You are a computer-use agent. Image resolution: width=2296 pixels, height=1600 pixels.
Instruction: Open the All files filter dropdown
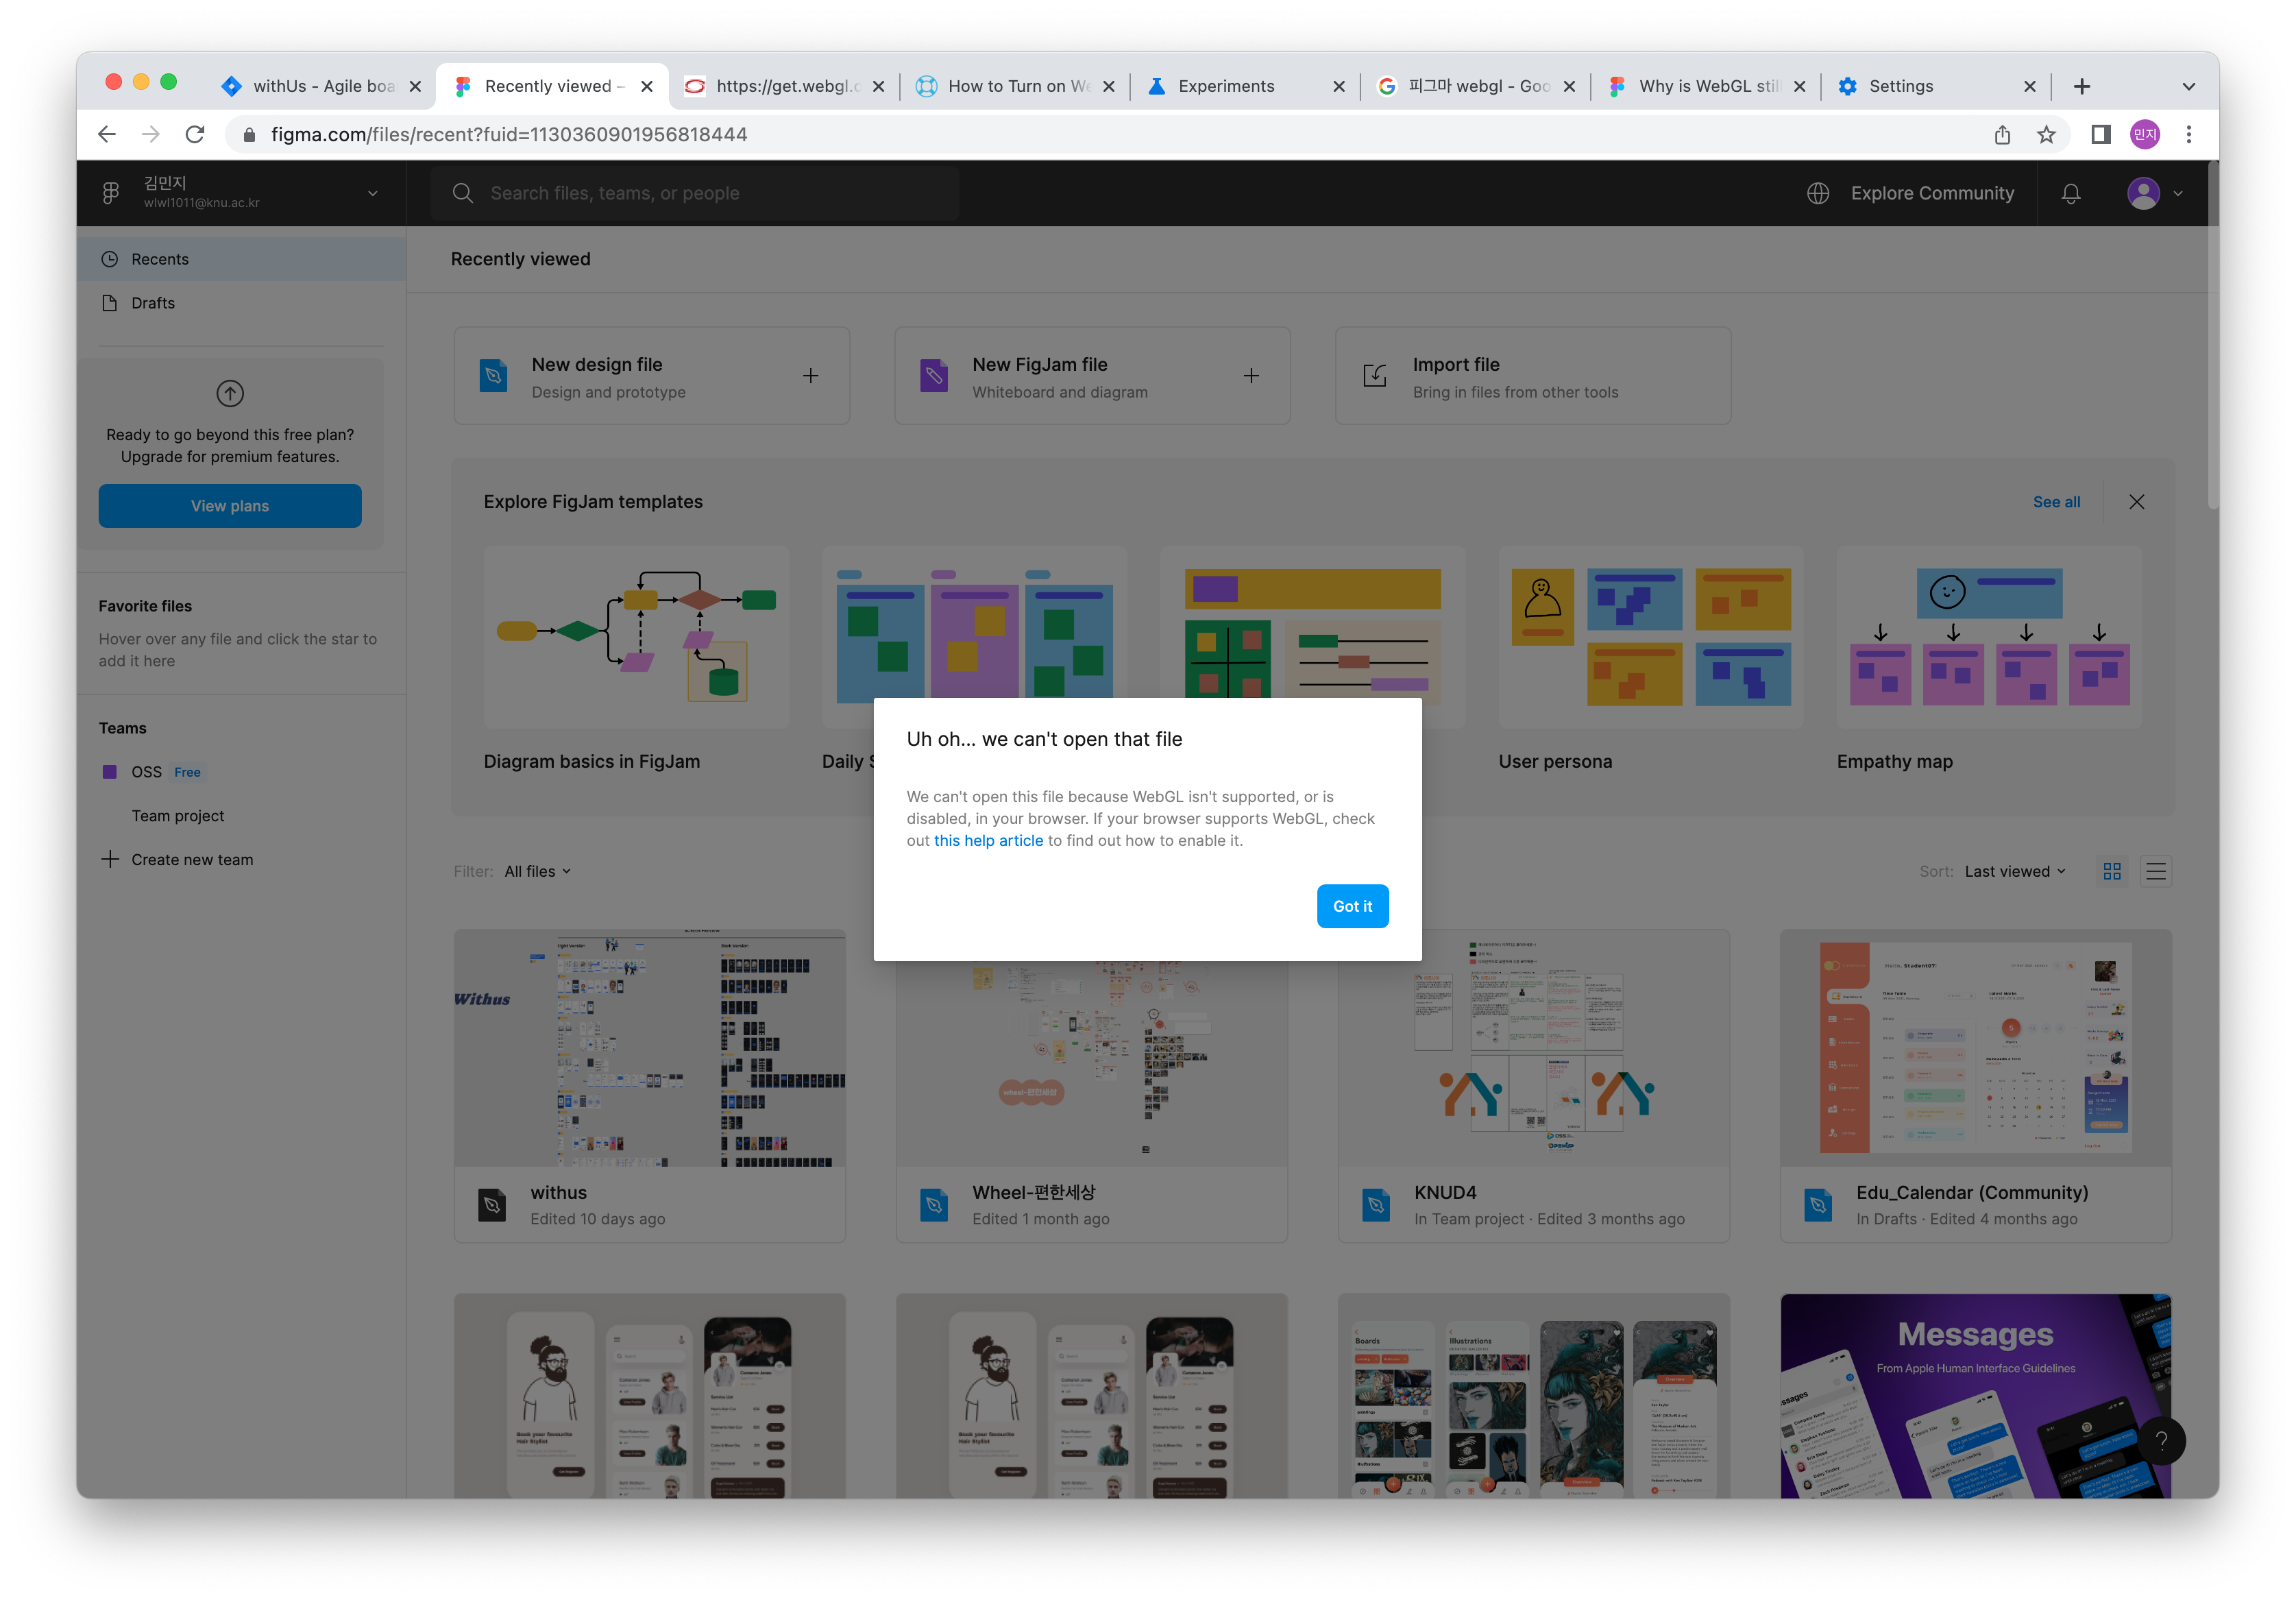538,871
